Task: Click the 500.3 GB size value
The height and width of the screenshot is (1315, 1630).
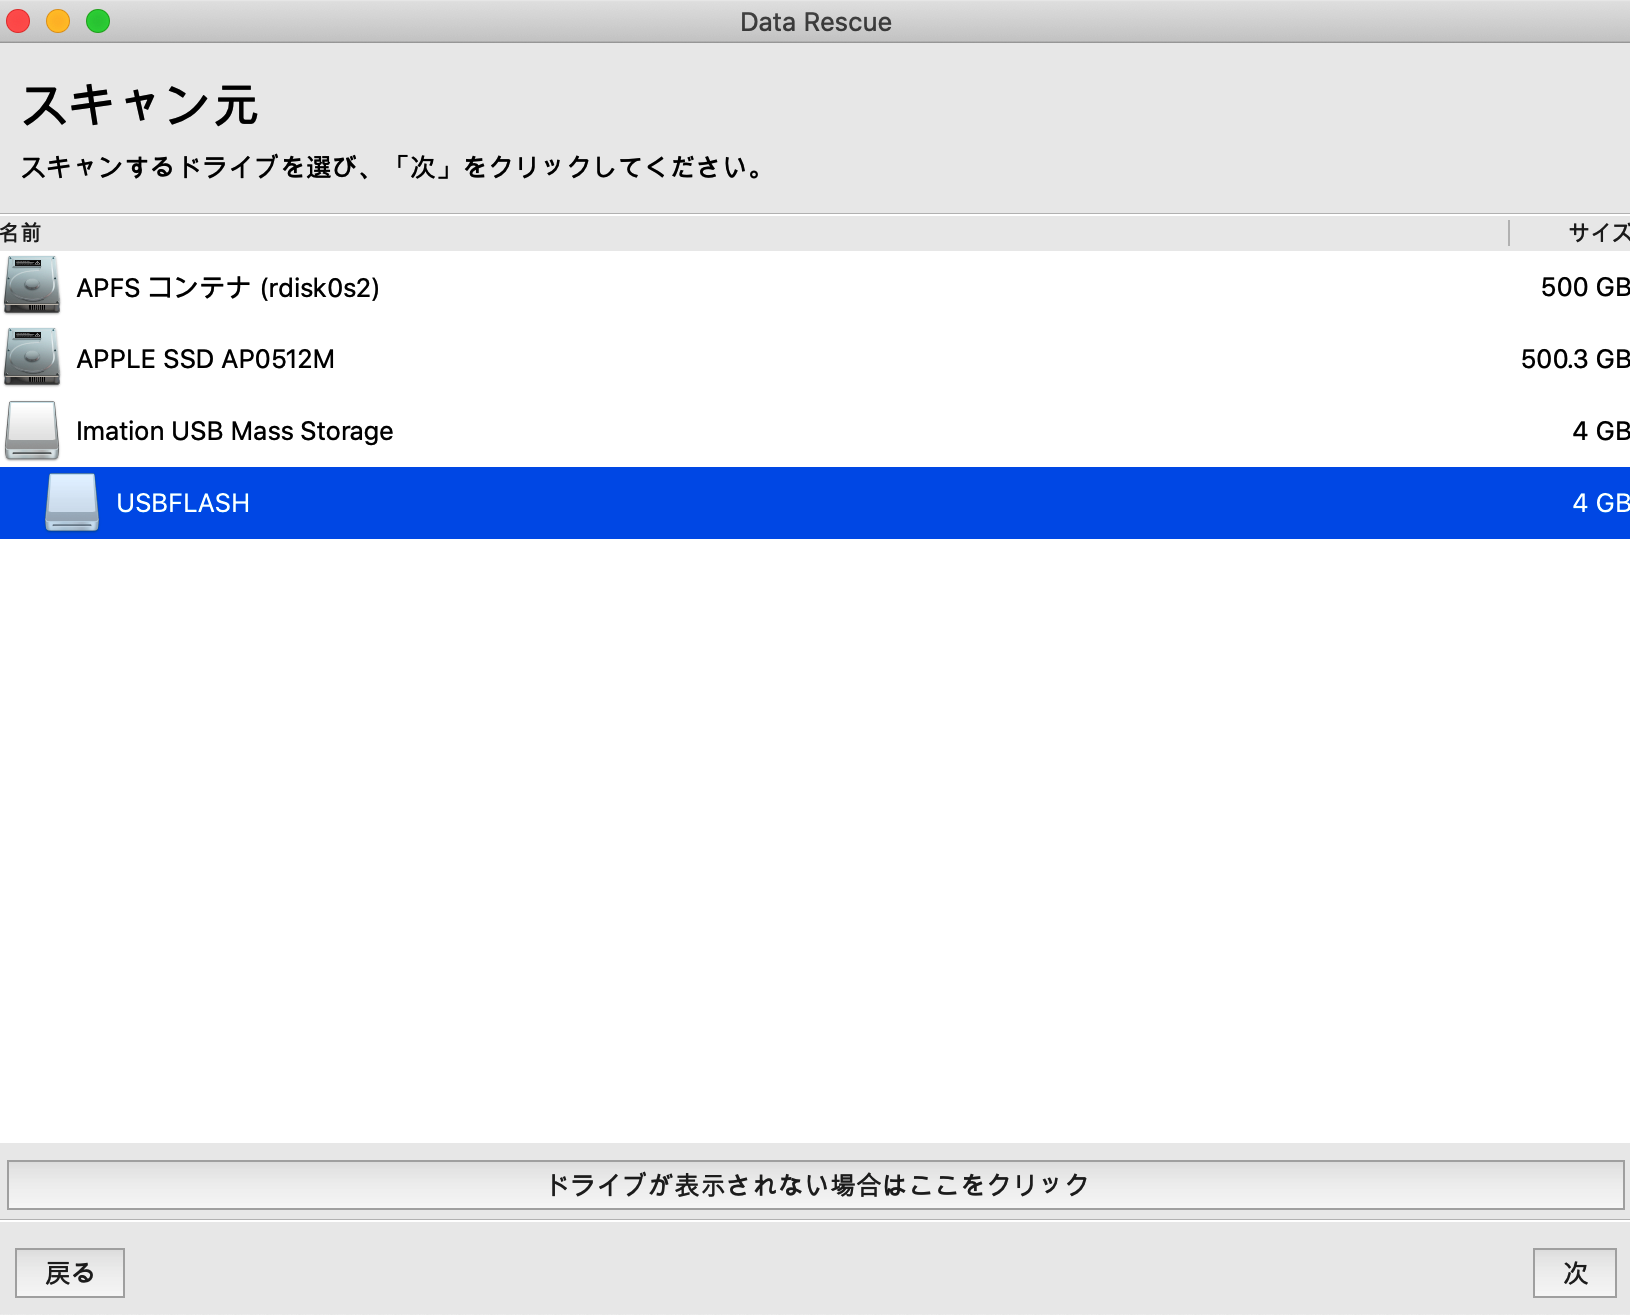Action: (1574, 359)
